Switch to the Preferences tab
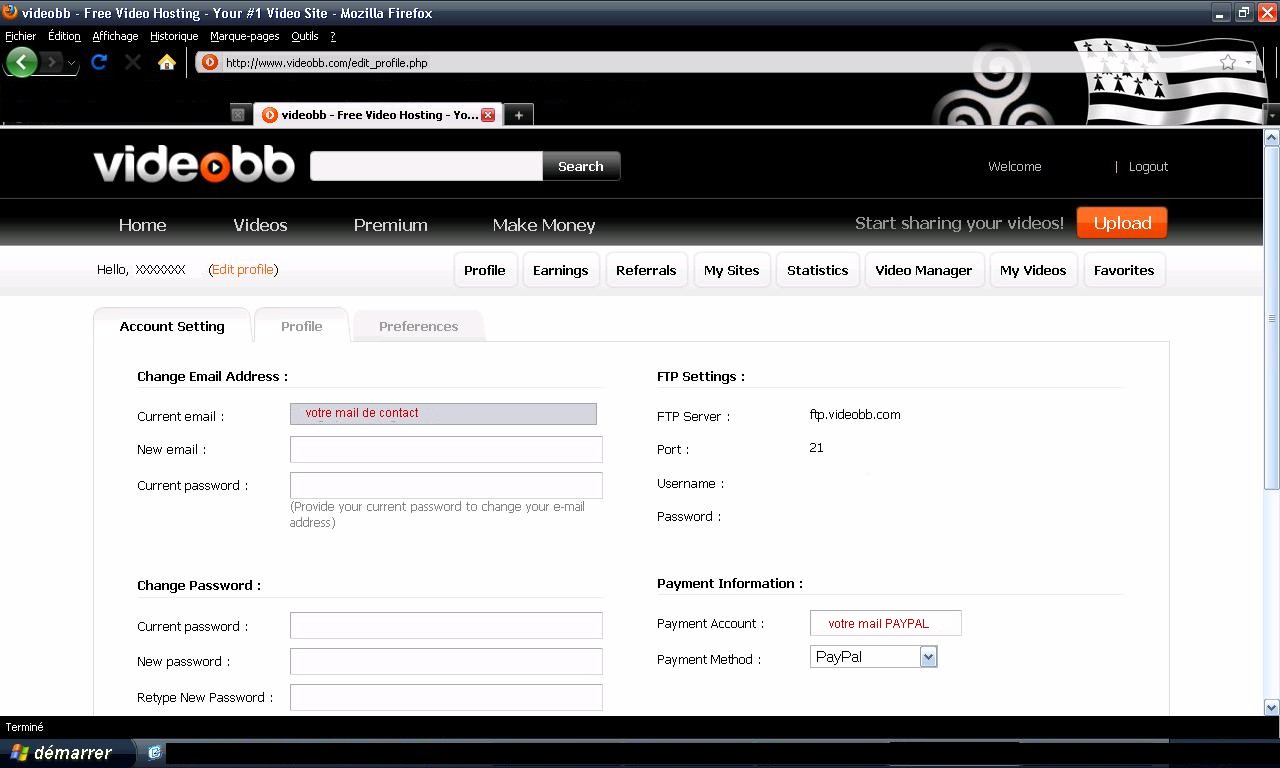The width and height of the screenshot is (1280, 768). pos(418,326)
